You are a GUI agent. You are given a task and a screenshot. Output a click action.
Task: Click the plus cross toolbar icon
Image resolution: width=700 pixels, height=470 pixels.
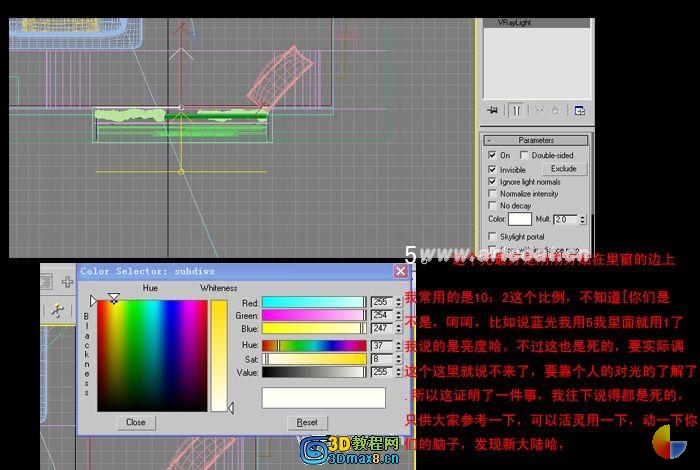[67, 282]
